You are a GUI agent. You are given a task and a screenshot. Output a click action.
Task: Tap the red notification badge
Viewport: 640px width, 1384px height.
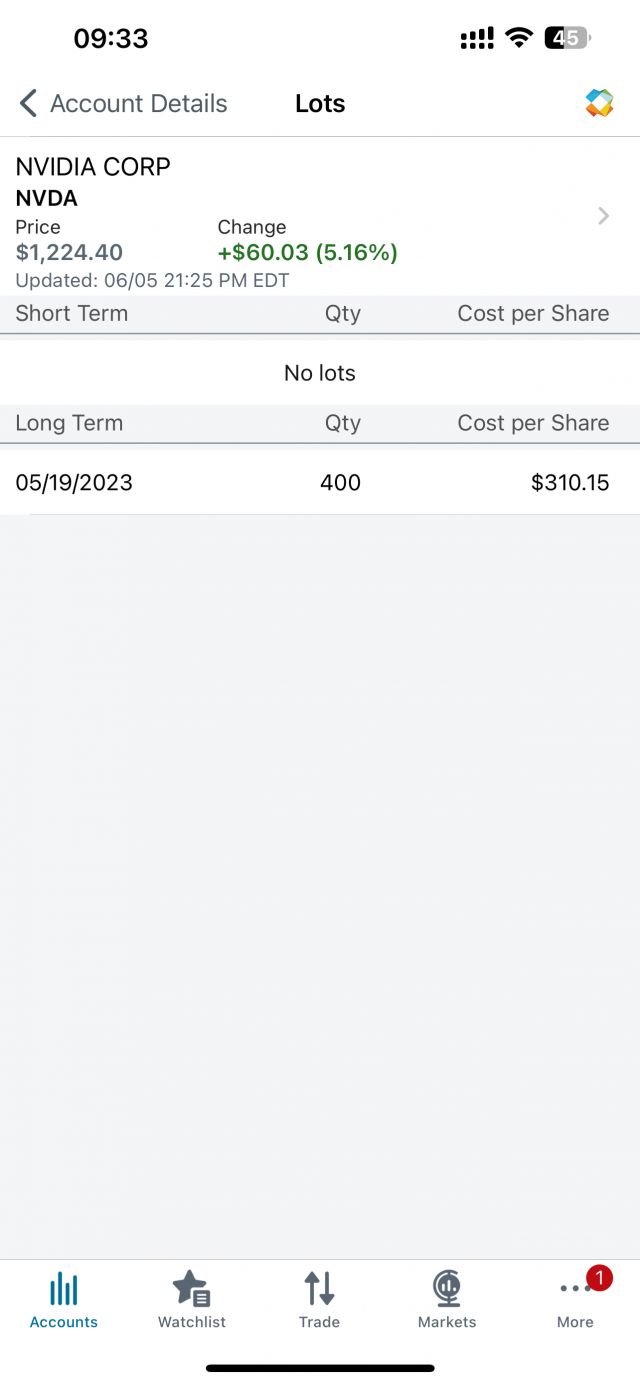coord(599,1277)
